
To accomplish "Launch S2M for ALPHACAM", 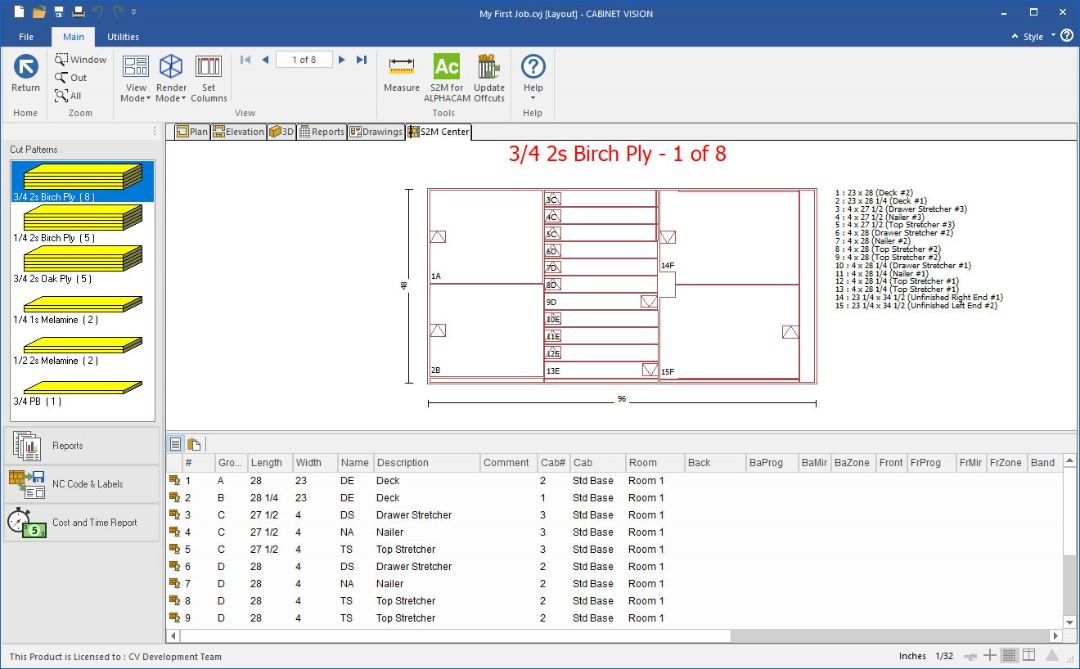I will [446, 77].
